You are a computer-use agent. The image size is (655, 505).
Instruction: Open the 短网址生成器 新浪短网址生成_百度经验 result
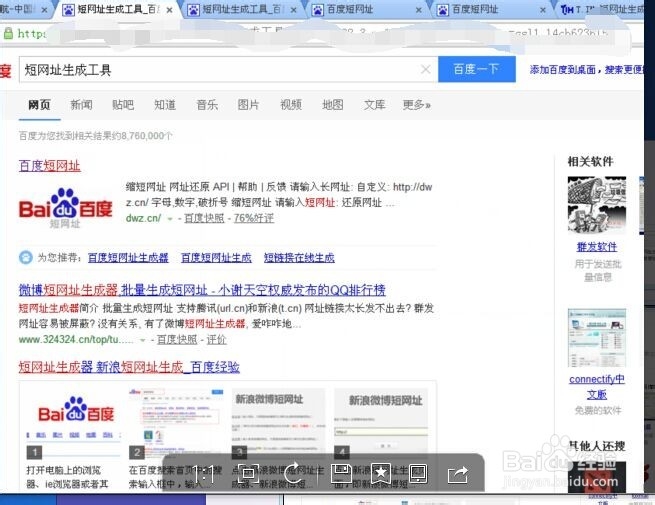coord(129,367)
